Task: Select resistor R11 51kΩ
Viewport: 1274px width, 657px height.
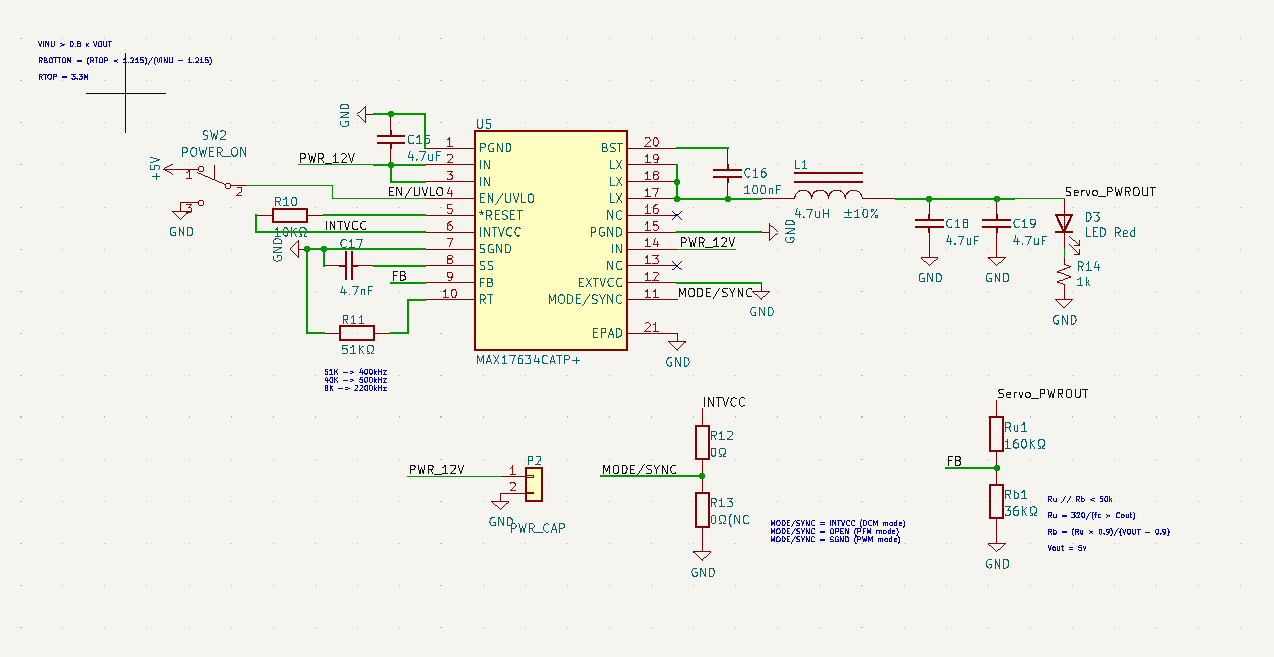Action: 357,332
